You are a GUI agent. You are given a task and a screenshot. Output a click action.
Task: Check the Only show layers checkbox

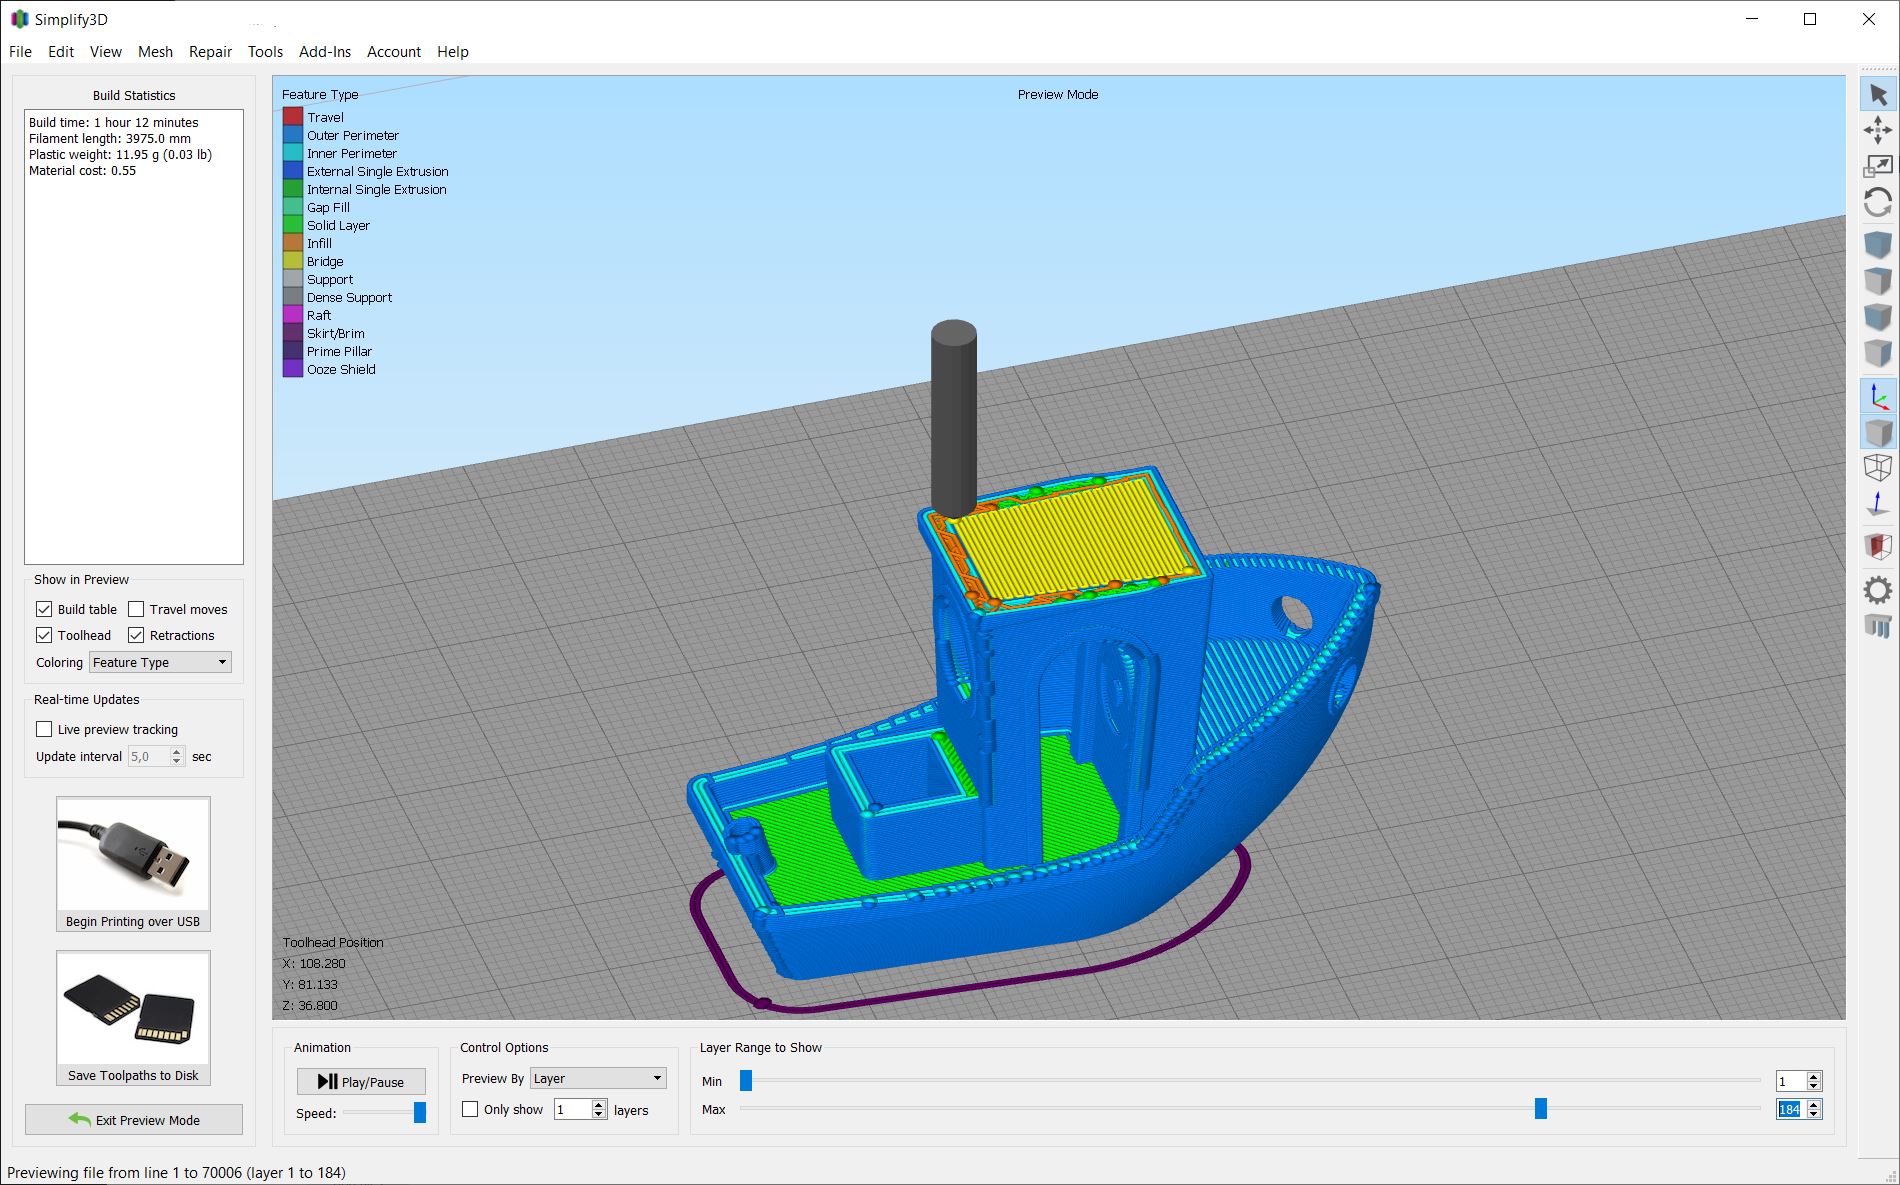pos(470,1109)
